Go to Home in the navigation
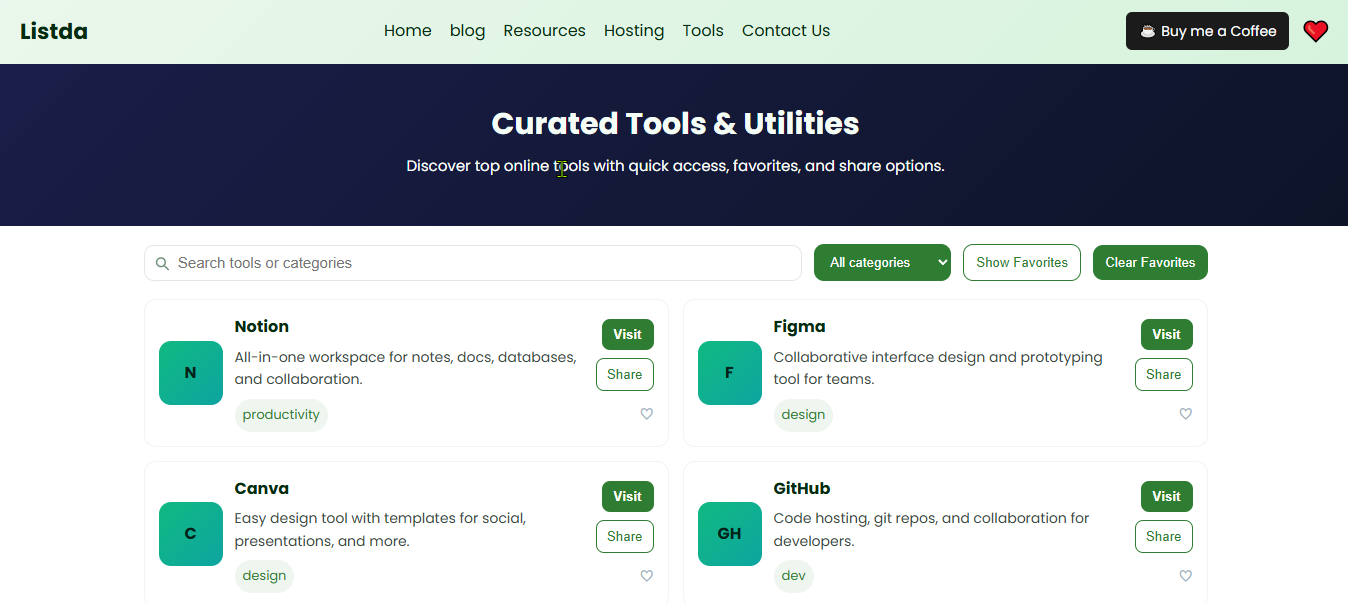The image size is (1348, 603). (x=408, y=31)
